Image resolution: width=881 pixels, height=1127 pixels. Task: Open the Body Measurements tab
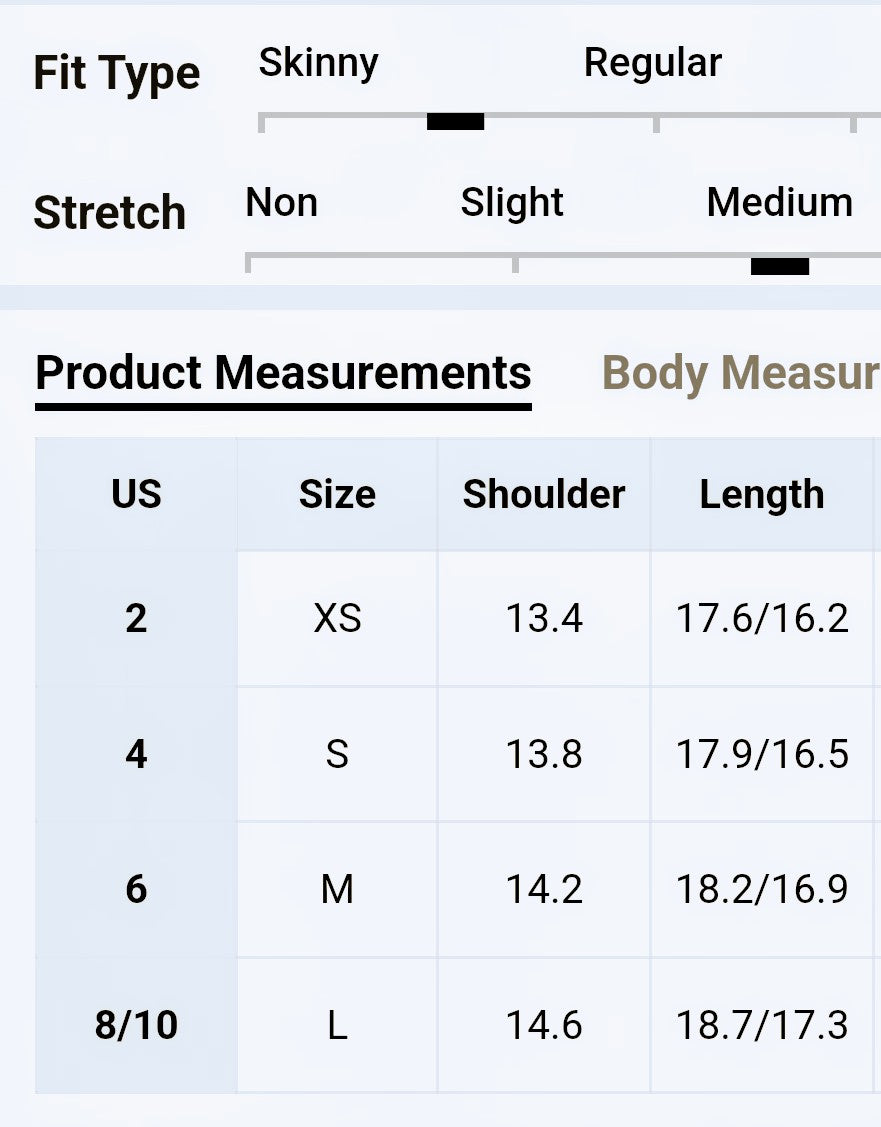pos(740,374)
